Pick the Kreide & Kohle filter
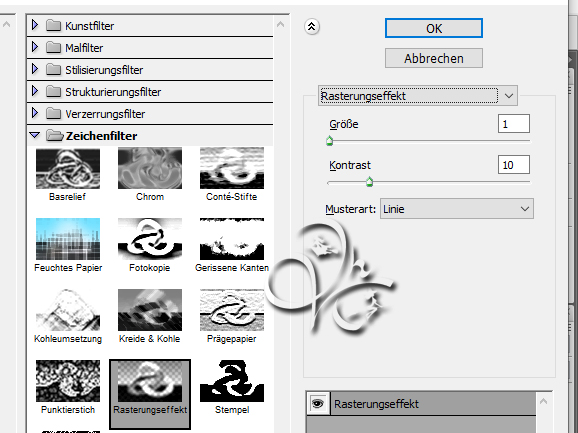Viewport: 578px width, 433px height. point(150,310)
